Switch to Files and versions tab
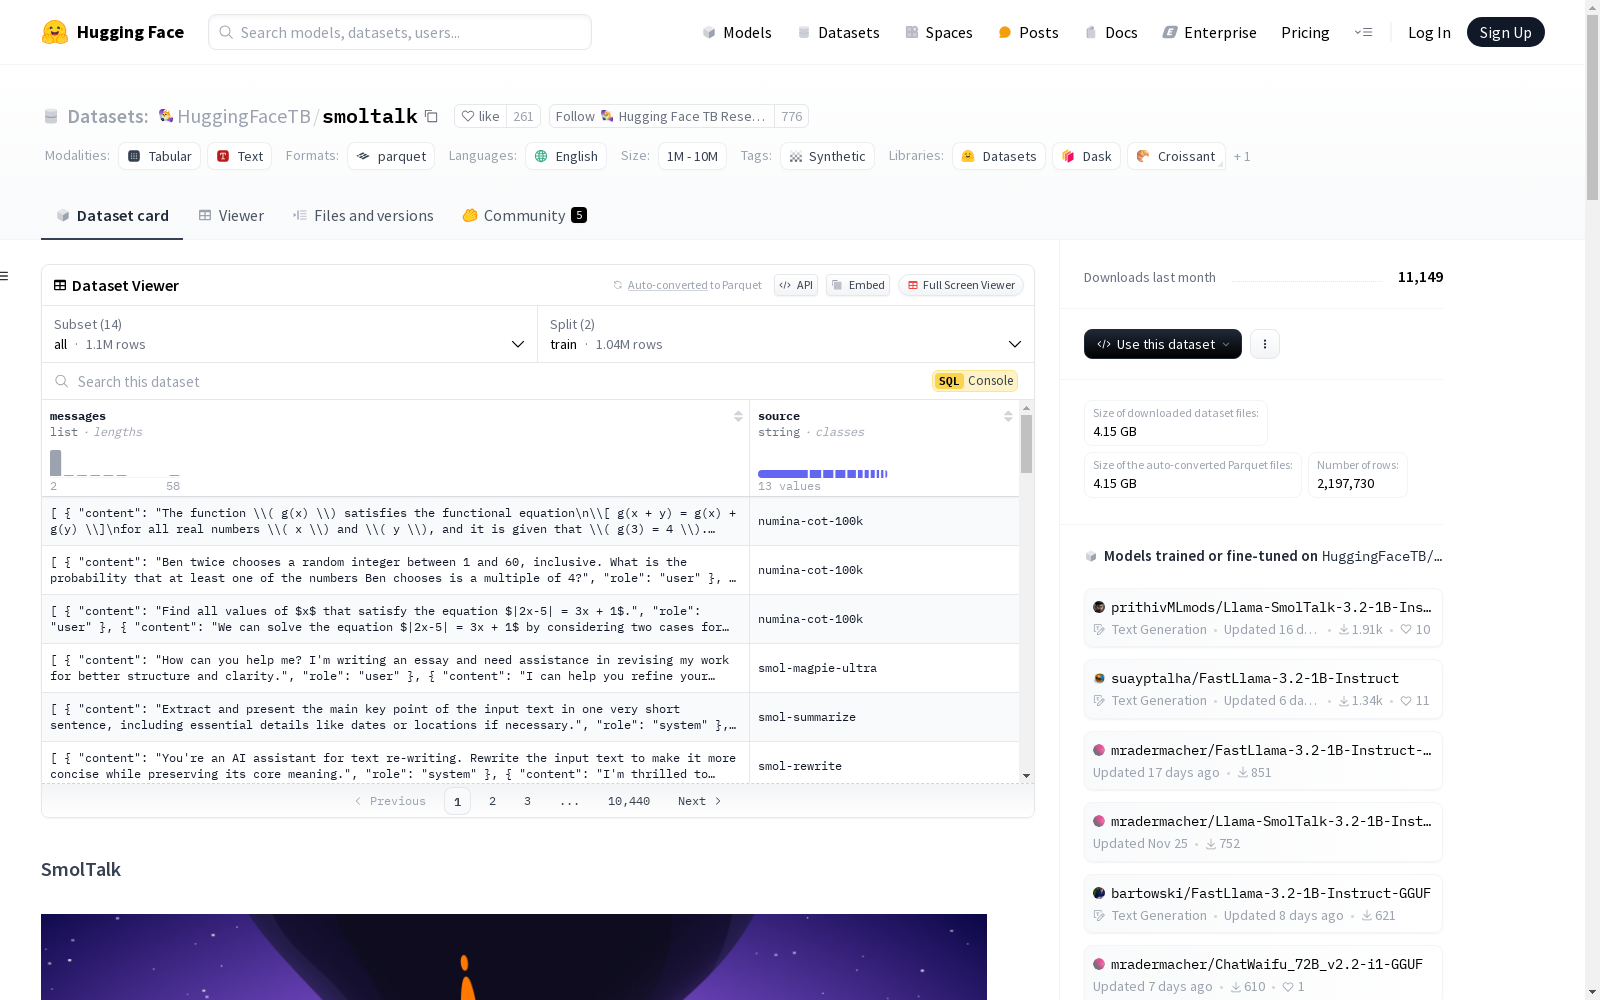 pyautogui.click(x=363, y=216)
